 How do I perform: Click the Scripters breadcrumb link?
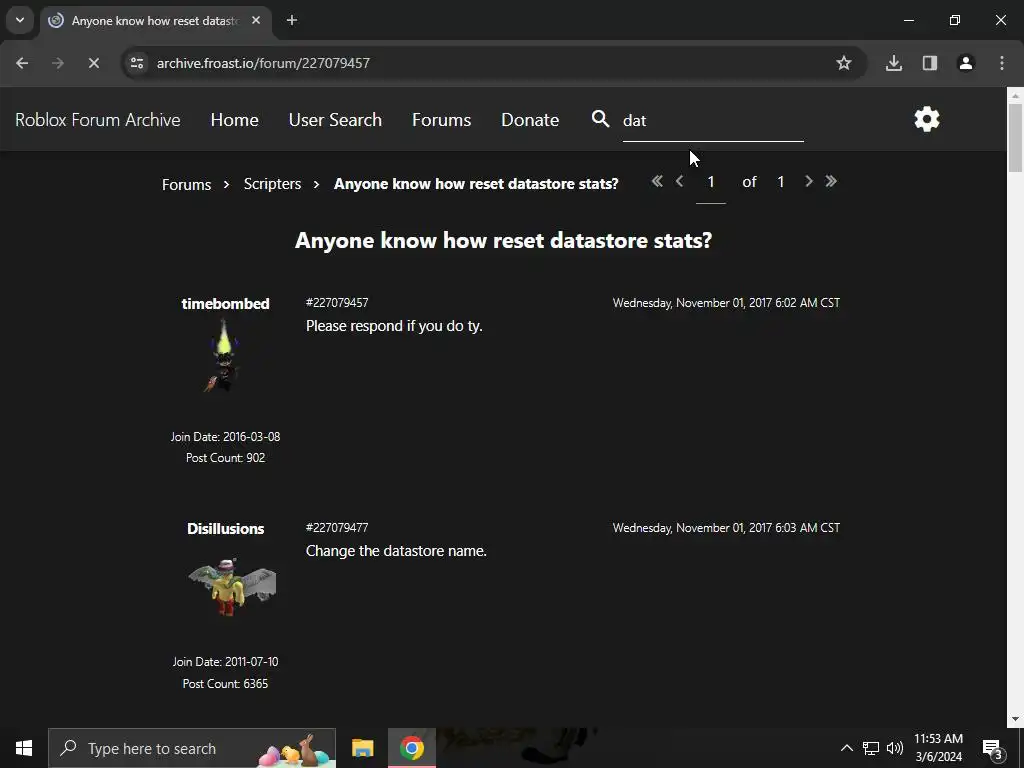tap(272, 184)
